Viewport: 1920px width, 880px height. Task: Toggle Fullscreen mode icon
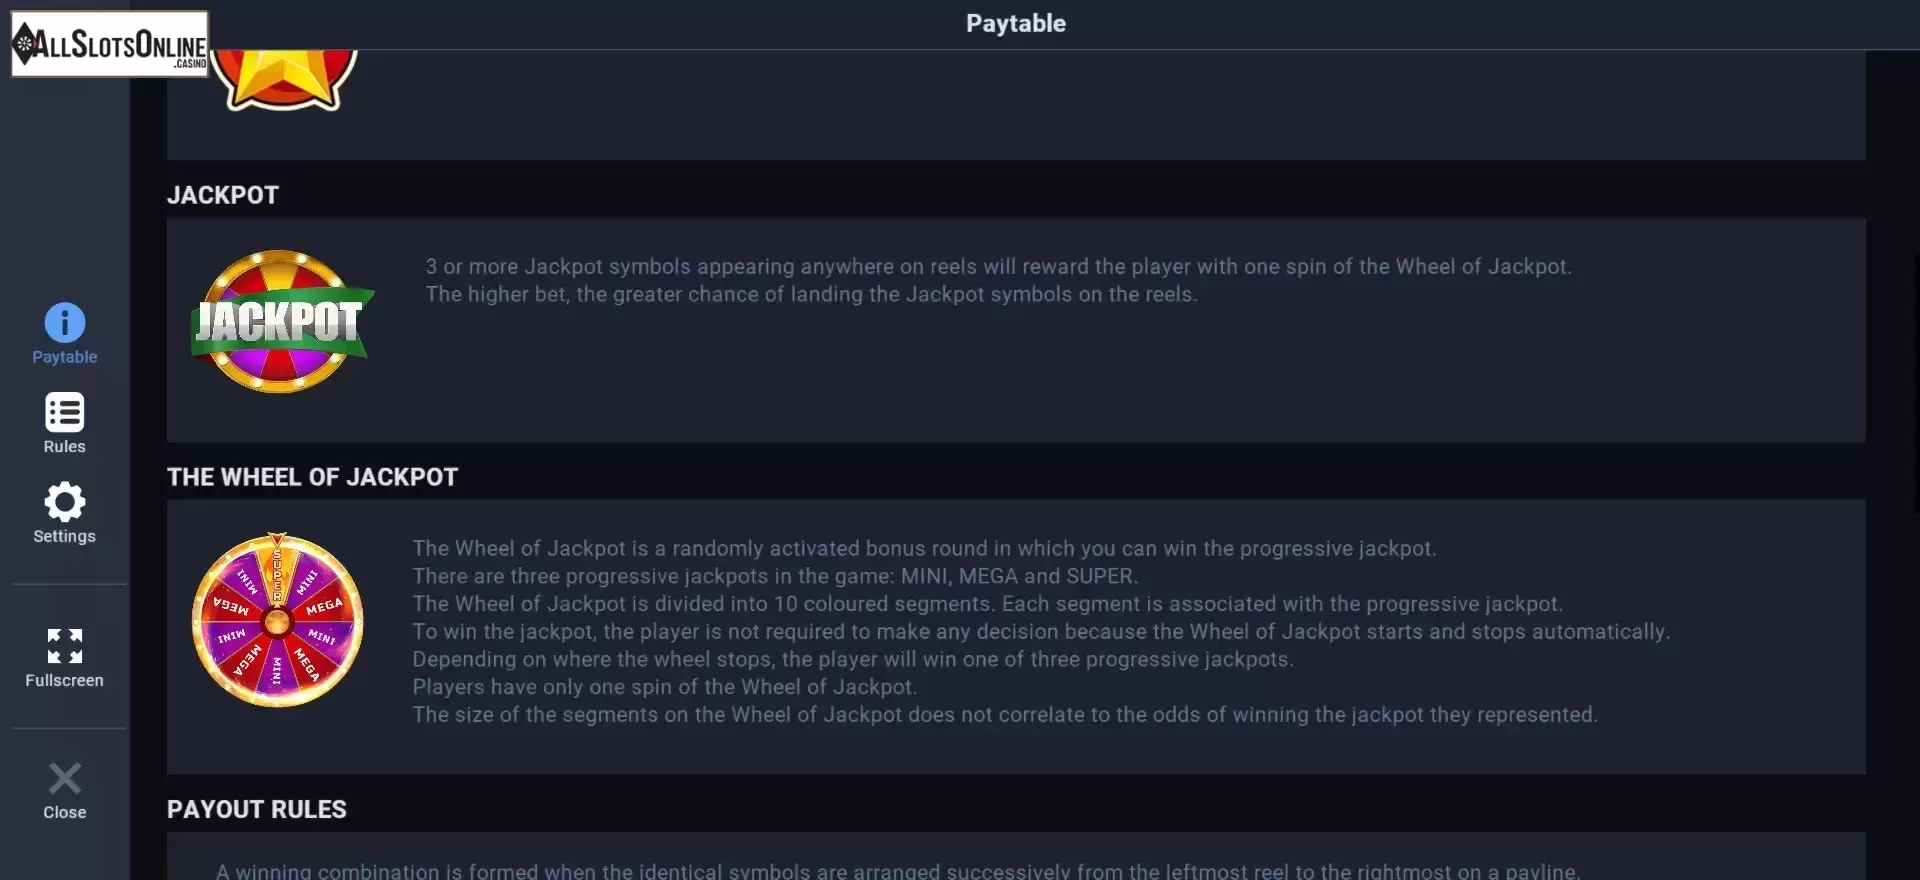click(x=65, y=646)
